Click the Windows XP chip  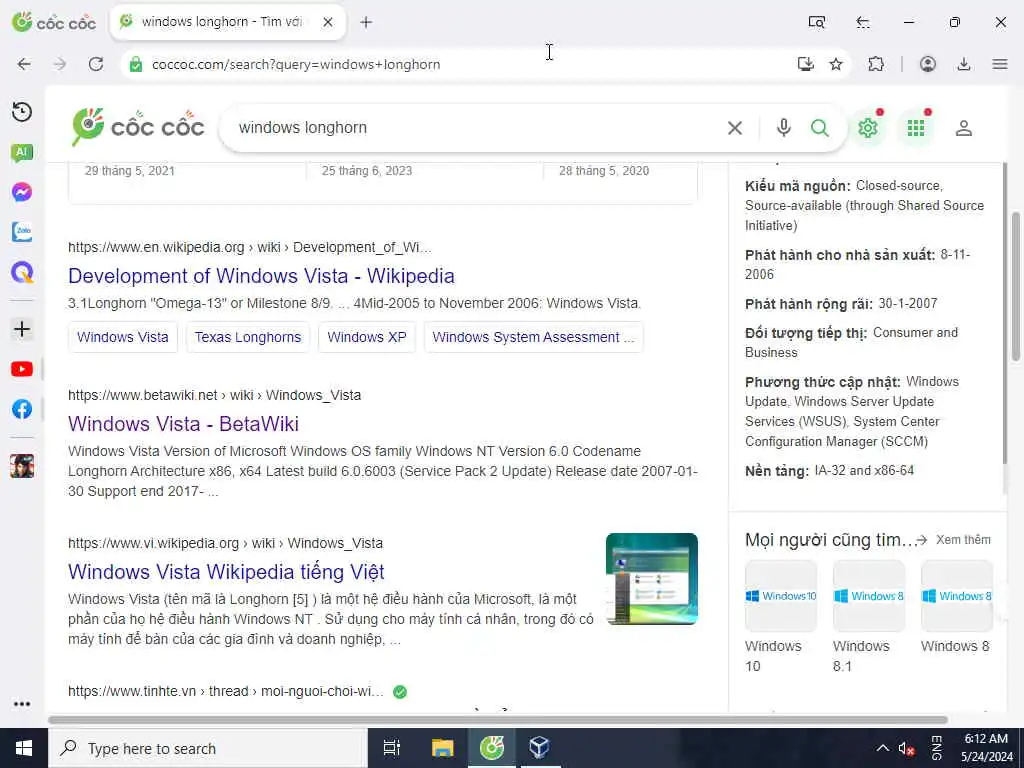pos(366,337)
